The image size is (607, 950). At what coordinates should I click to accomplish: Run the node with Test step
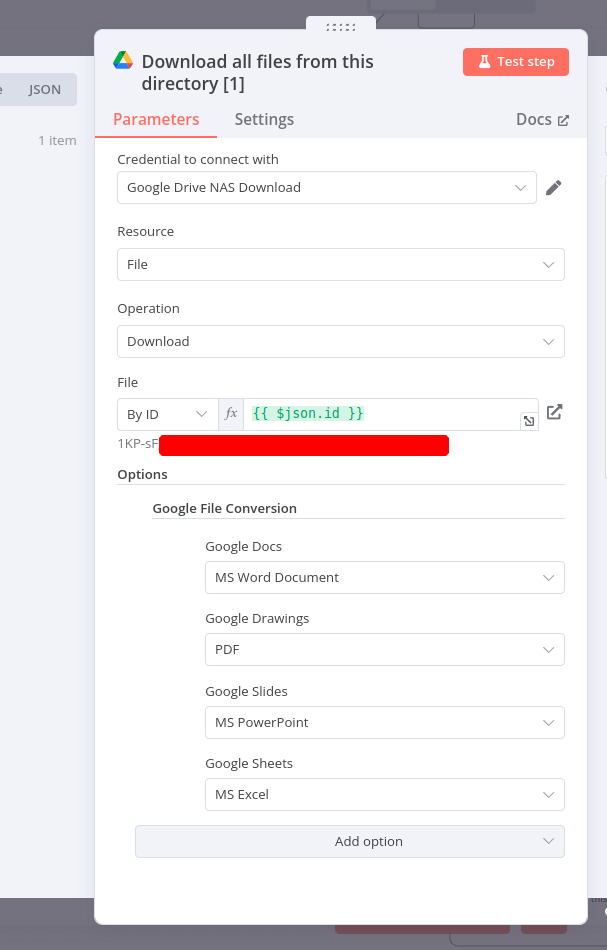[x=516, y=61]
